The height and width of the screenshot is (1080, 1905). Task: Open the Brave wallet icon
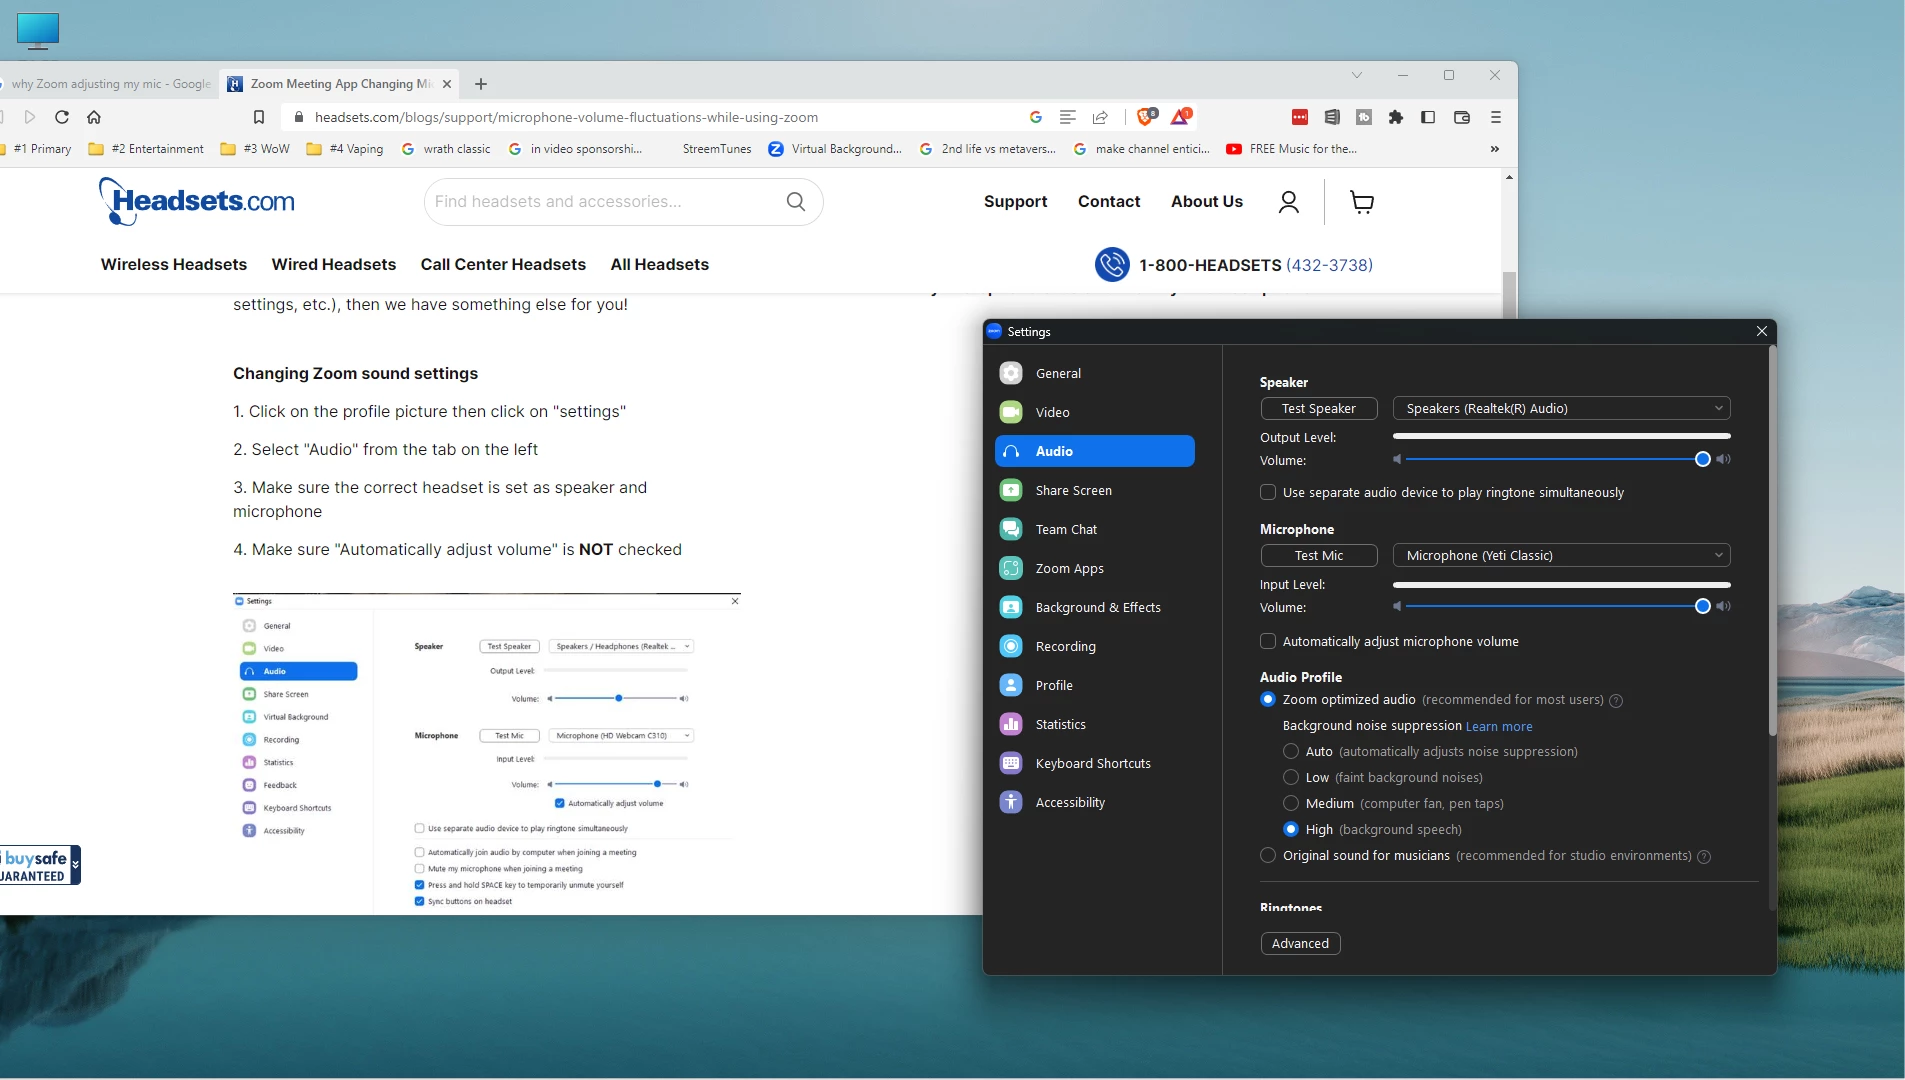(x=1462, y=117)
